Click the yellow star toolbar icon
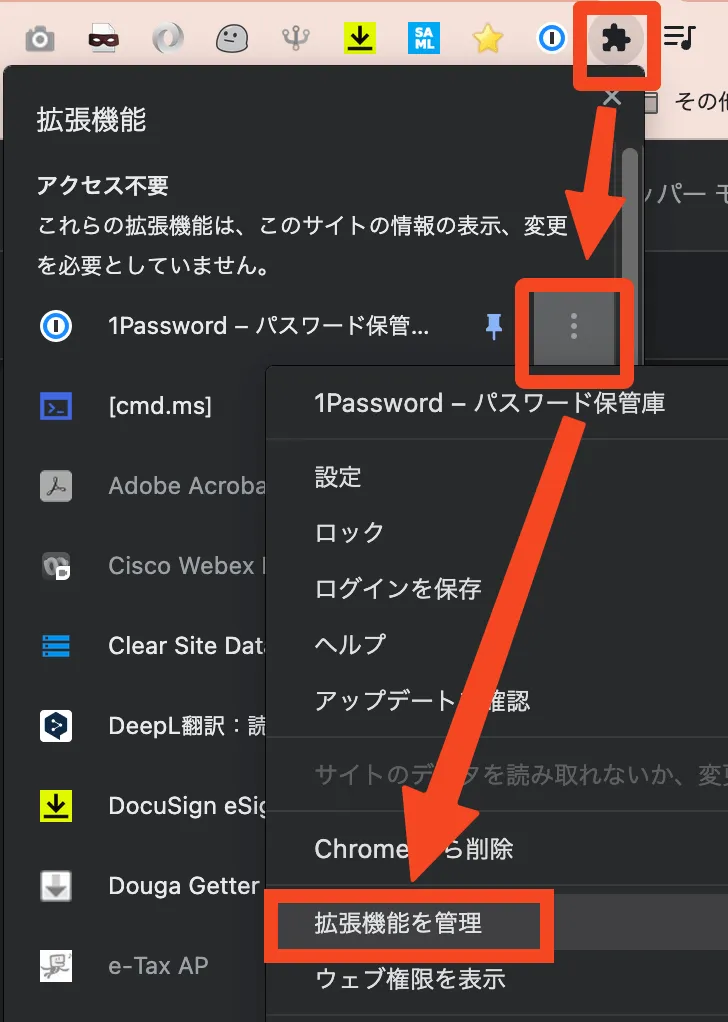This screenshot has width=728, height=1022. click(x=488, y=39)
